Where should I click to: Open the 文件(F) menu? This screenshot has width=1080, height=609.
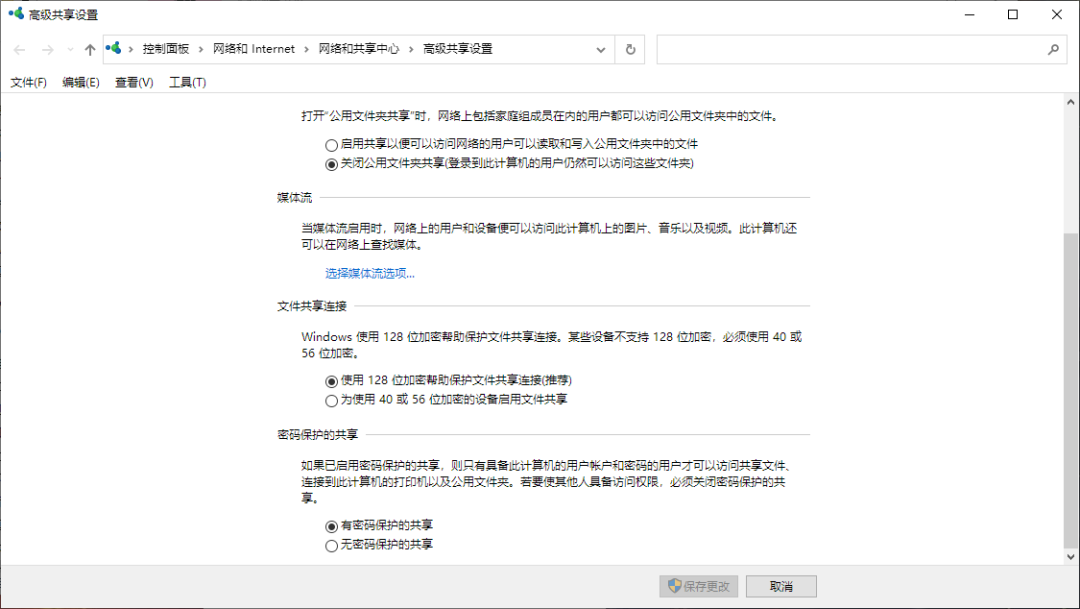coord(28,82)
